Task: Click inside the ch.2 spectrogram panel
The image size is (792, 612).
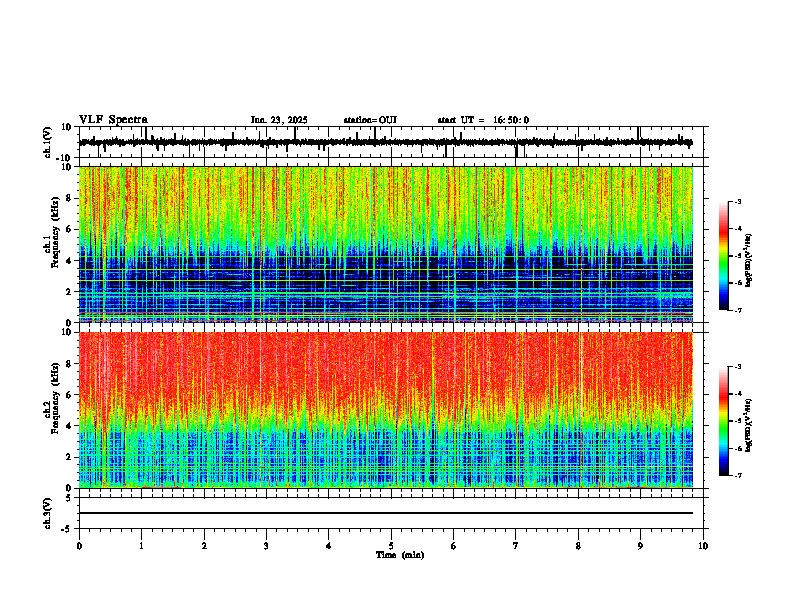Action: [x=385, y=410]
